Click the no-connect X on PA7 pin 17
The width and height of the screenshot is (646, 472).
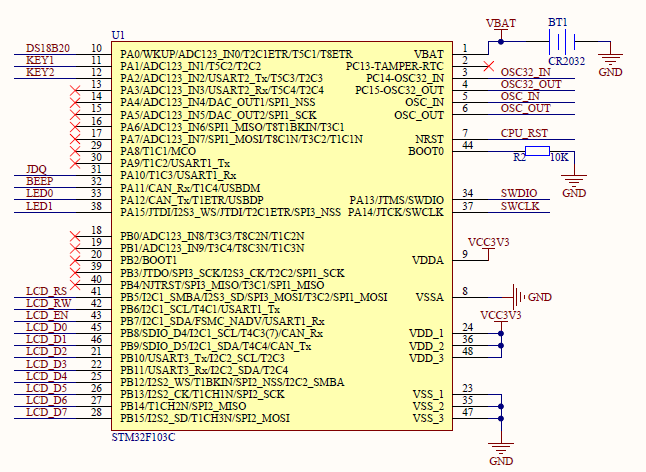75,139
